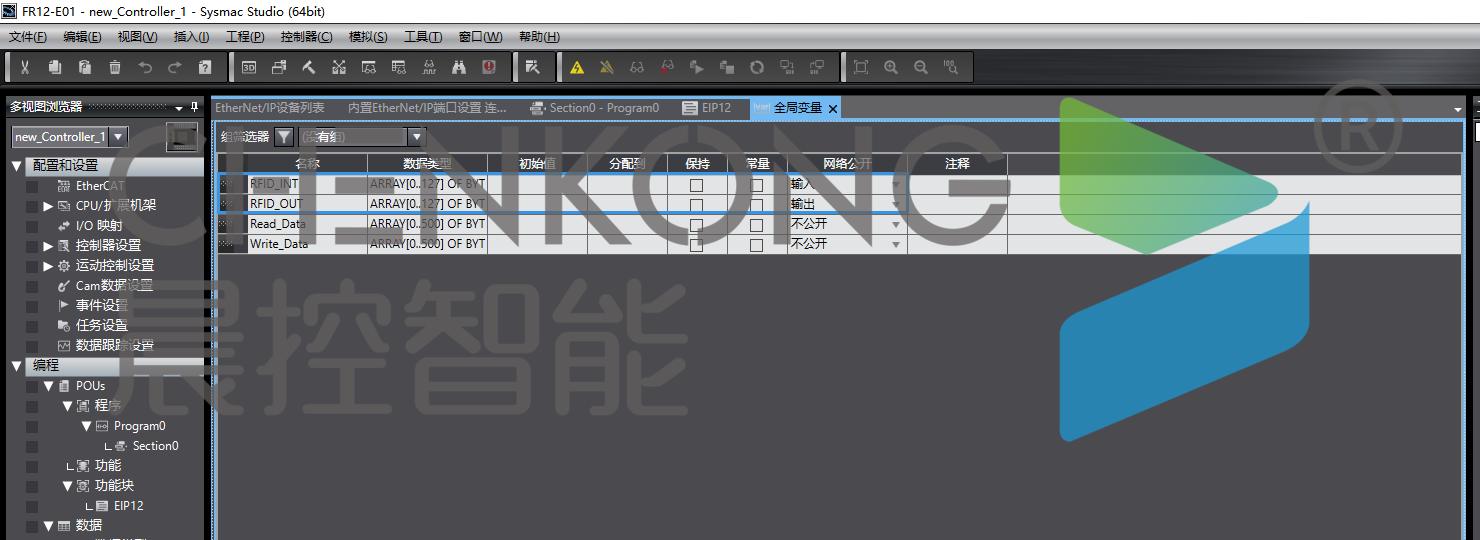The width and height of the screenshot is (1480, 540).
Task: Click the Write_Data variable name cell
Action: pyautogui.click(x=307, y=245)
